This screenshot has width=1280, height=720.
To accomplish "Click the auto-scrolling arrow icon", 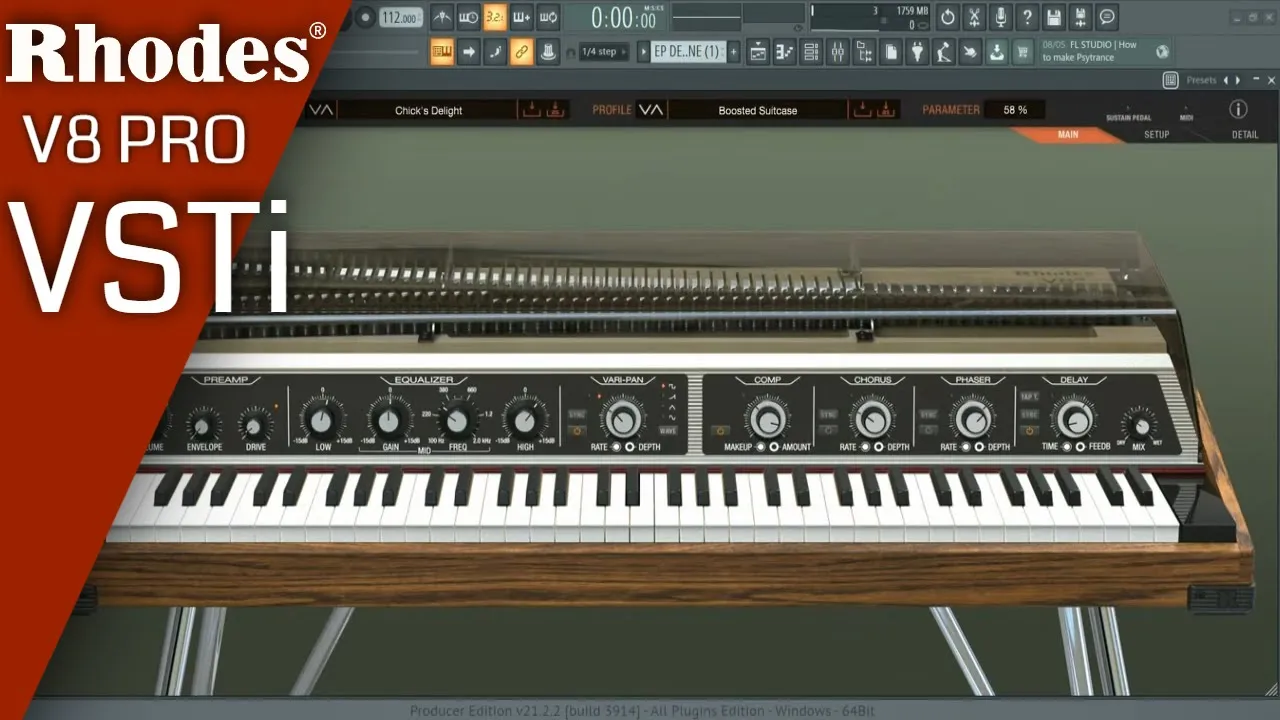I will coord(468,52).
